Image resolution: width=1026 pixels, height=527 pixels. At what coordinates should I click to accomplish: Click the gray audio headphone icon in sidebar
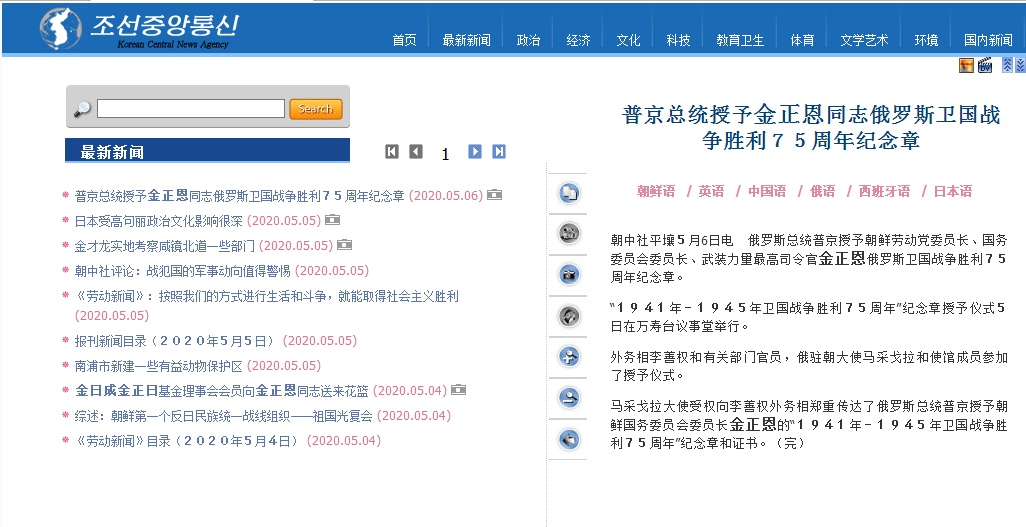pos(569,316)
